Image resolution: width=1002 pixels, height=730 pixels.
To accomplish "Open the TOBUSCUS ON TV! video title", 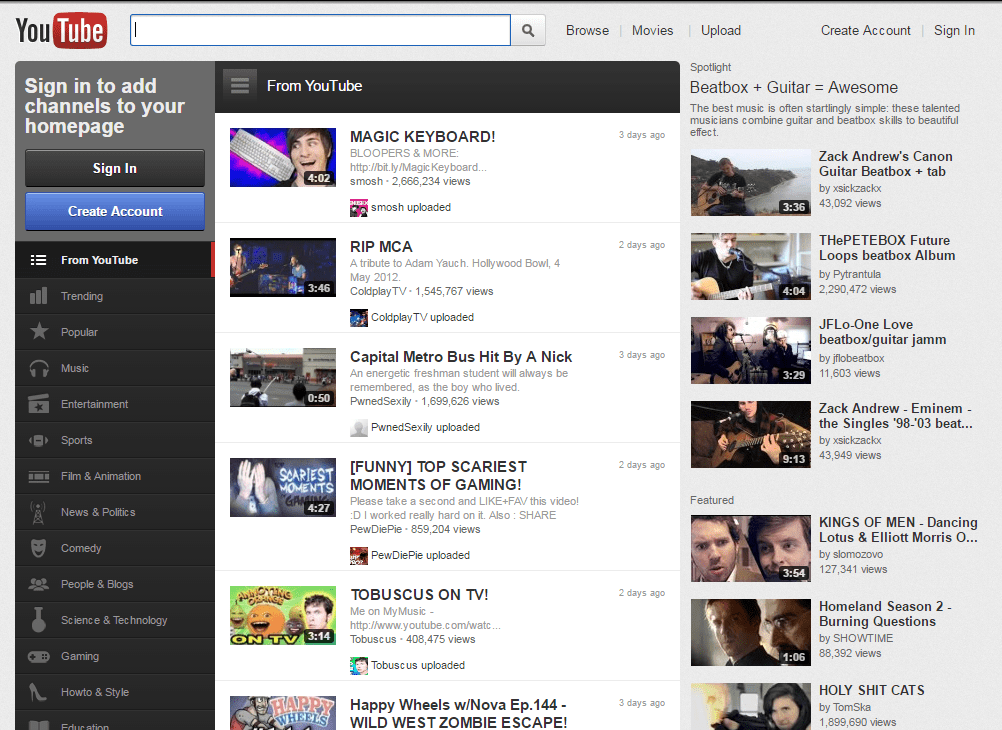I will tap(419, 594).
